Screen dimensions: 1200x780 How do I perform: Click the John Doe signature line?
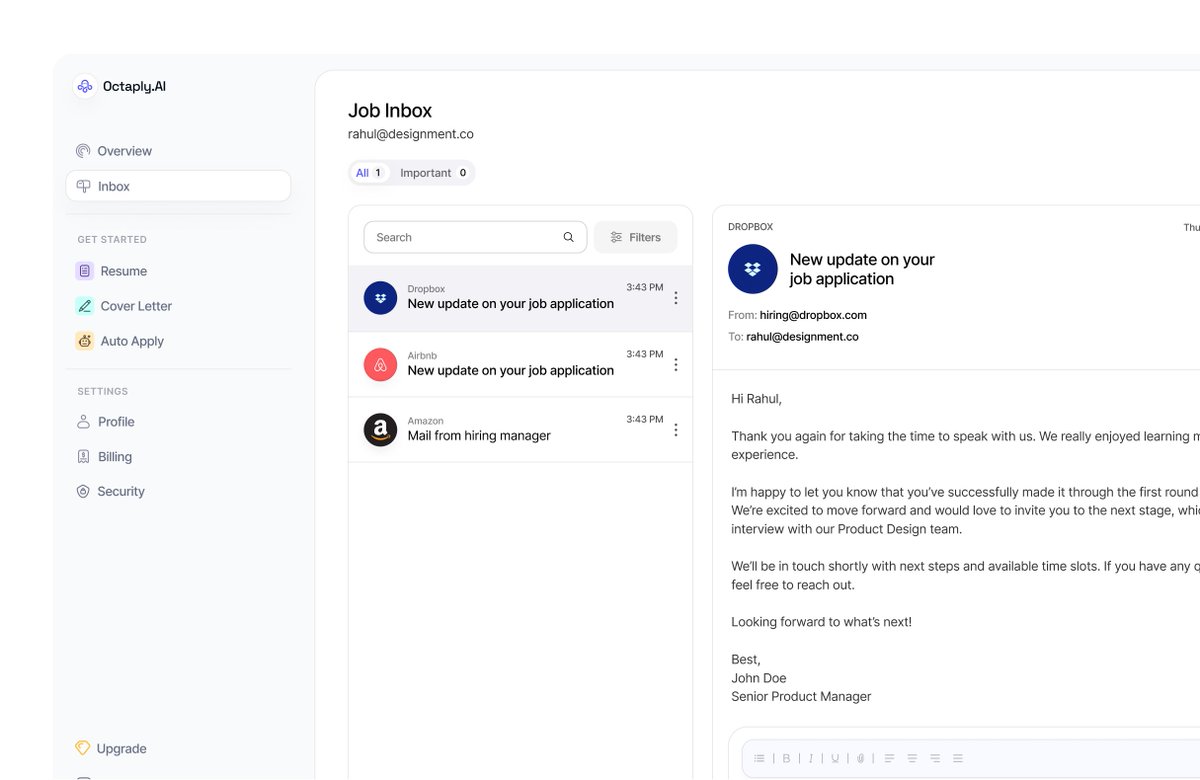(759, 678)
